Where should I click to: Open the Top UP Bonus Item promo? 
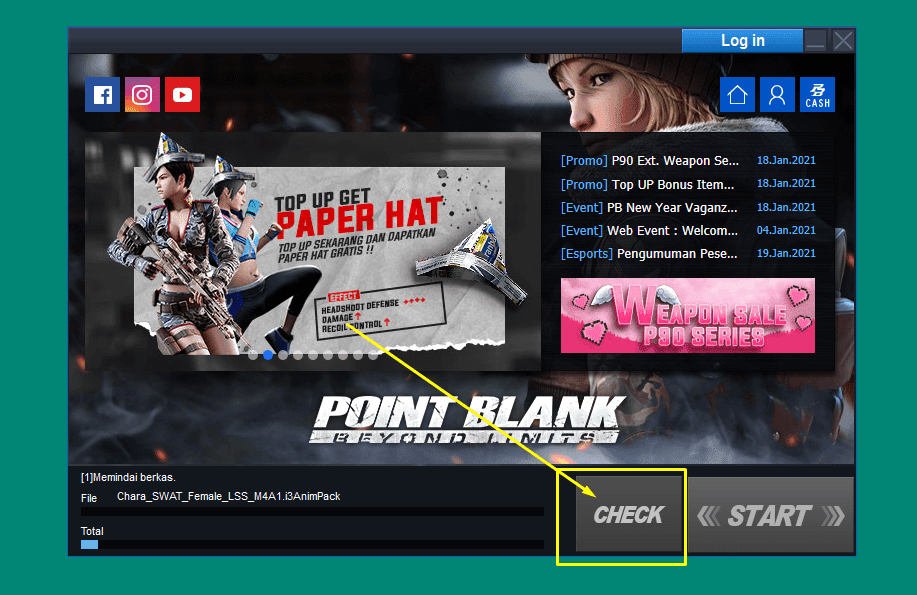tap(647, 184)
